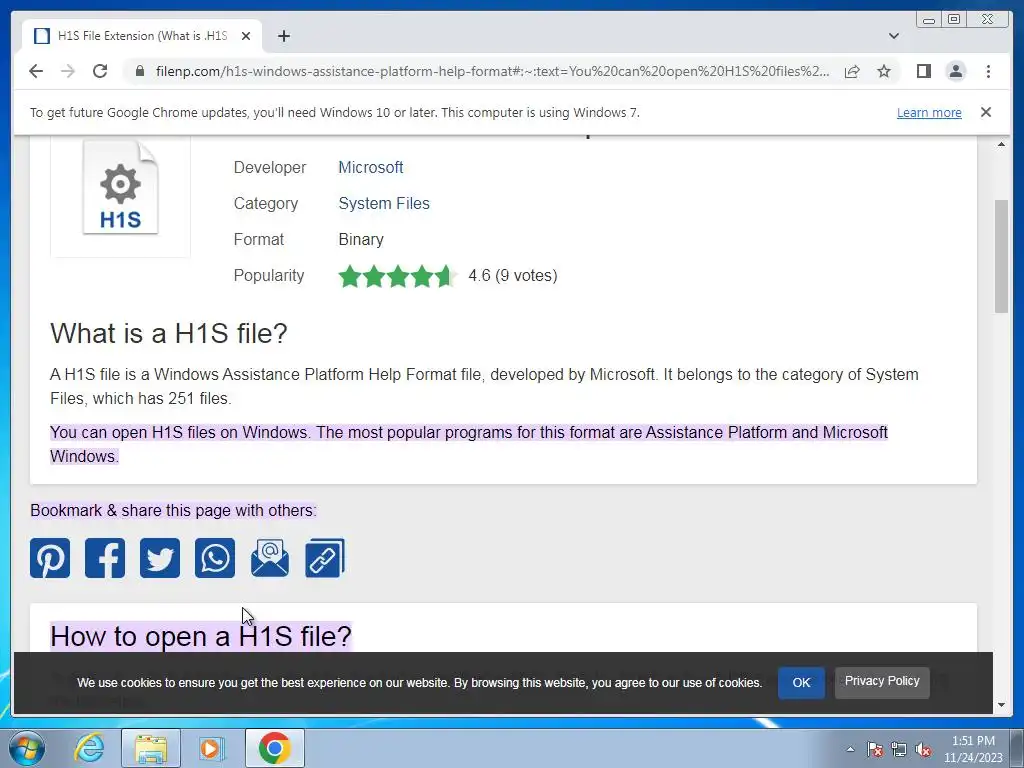Open Windows Media Player from taskbar
The width and height of the screenshot is (1024, 768).
tap(211, 748)
